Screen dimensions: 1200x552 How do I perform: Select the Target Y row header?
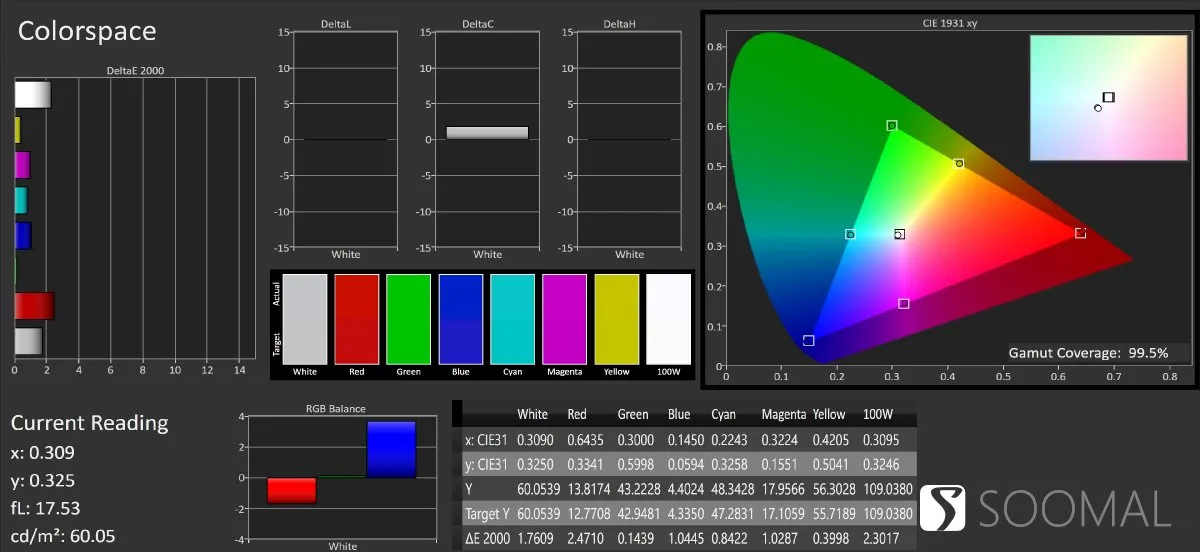tap(487, 514)
